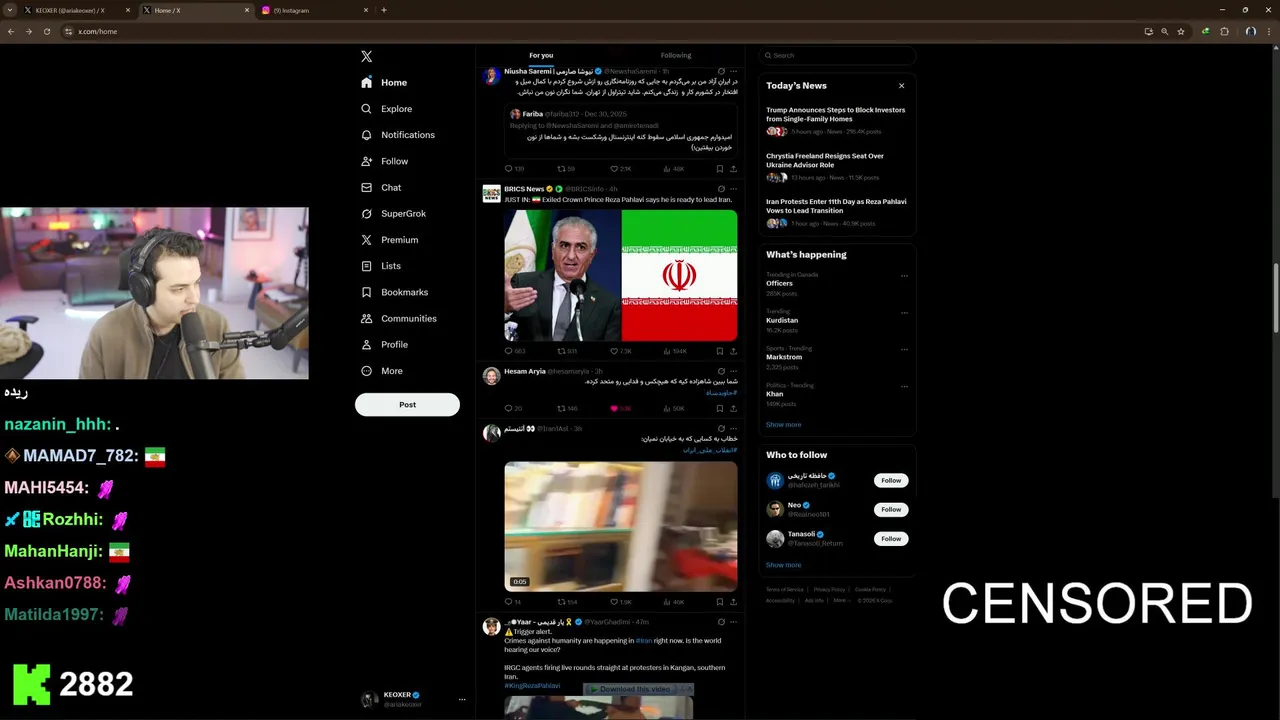1280x720 pixels.
Task: Open the Kurdistan trending topic
Action: tap(782, 321)
